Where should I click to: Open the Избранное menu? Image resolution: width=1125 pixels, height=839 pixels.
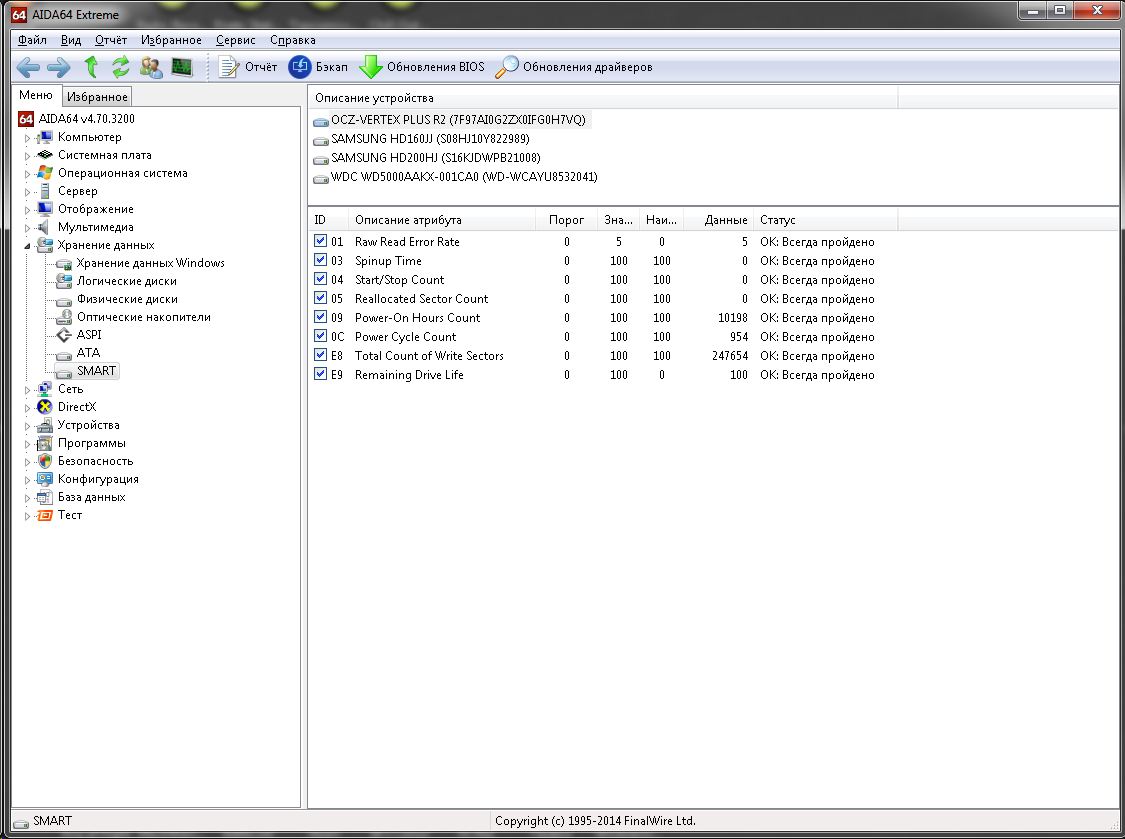point(171,40)
